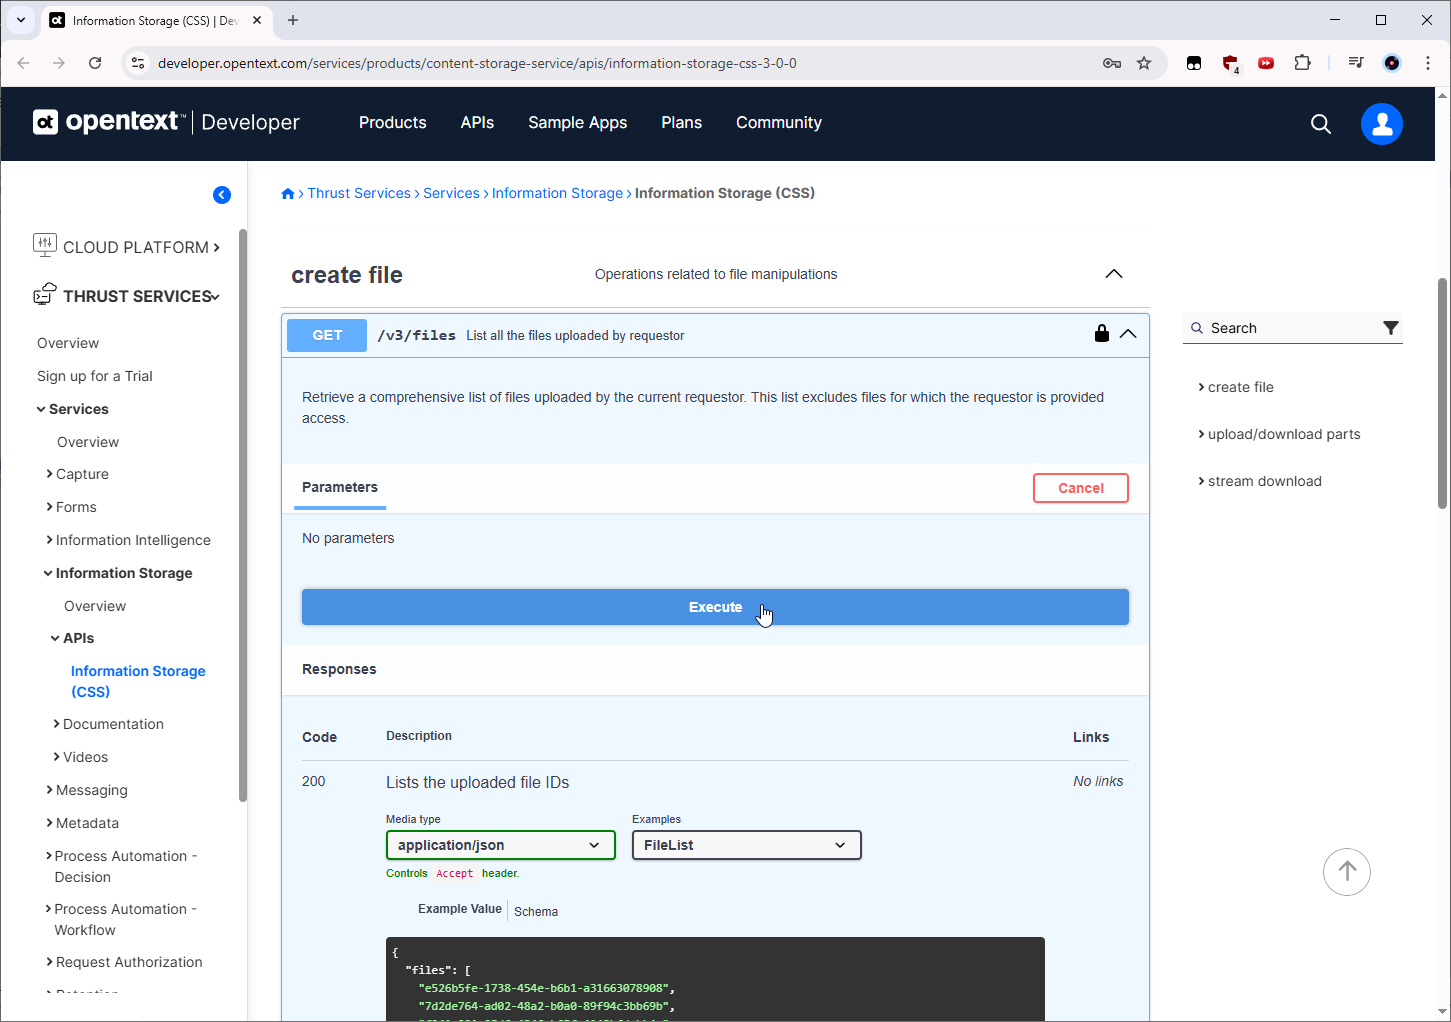Click the red YouTube-style extension icon

1266,63
